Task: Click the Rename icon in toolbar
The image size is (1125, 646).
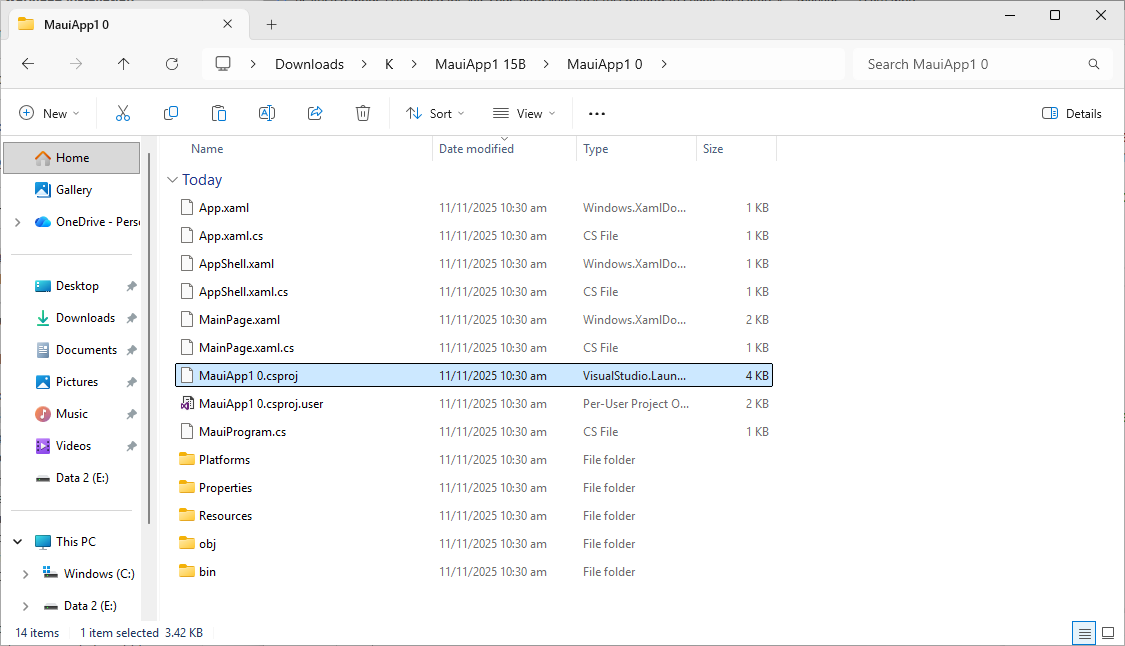Action: pos(267,113)
